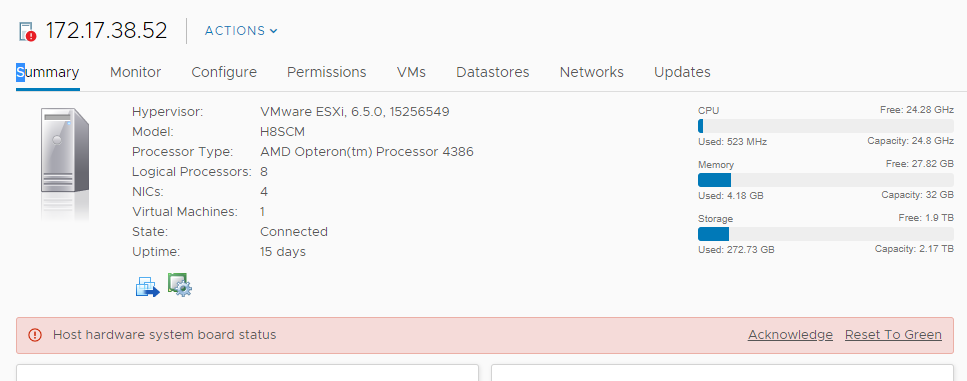Image resolution: width=967 pixels, height=381 pixels.
Task: Switch to the Networks tab
Action: 591,72
